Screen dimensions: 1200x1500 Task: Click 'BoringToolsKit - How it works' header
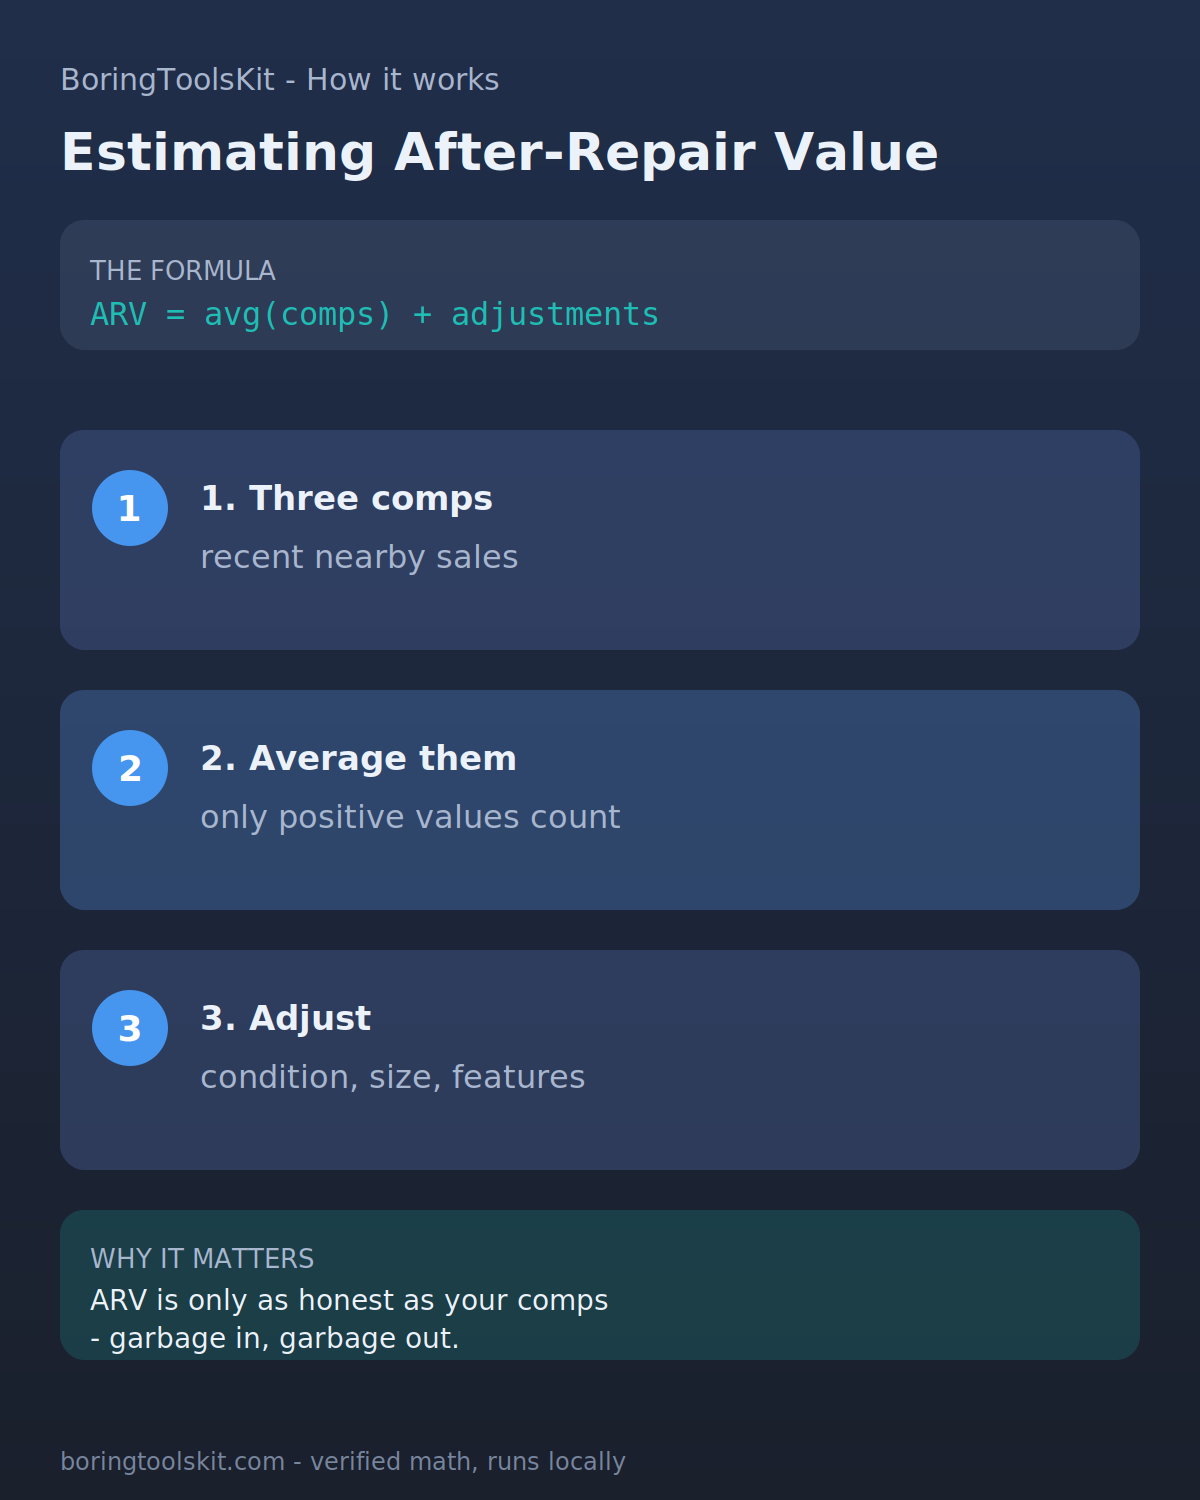pos(279,80)
